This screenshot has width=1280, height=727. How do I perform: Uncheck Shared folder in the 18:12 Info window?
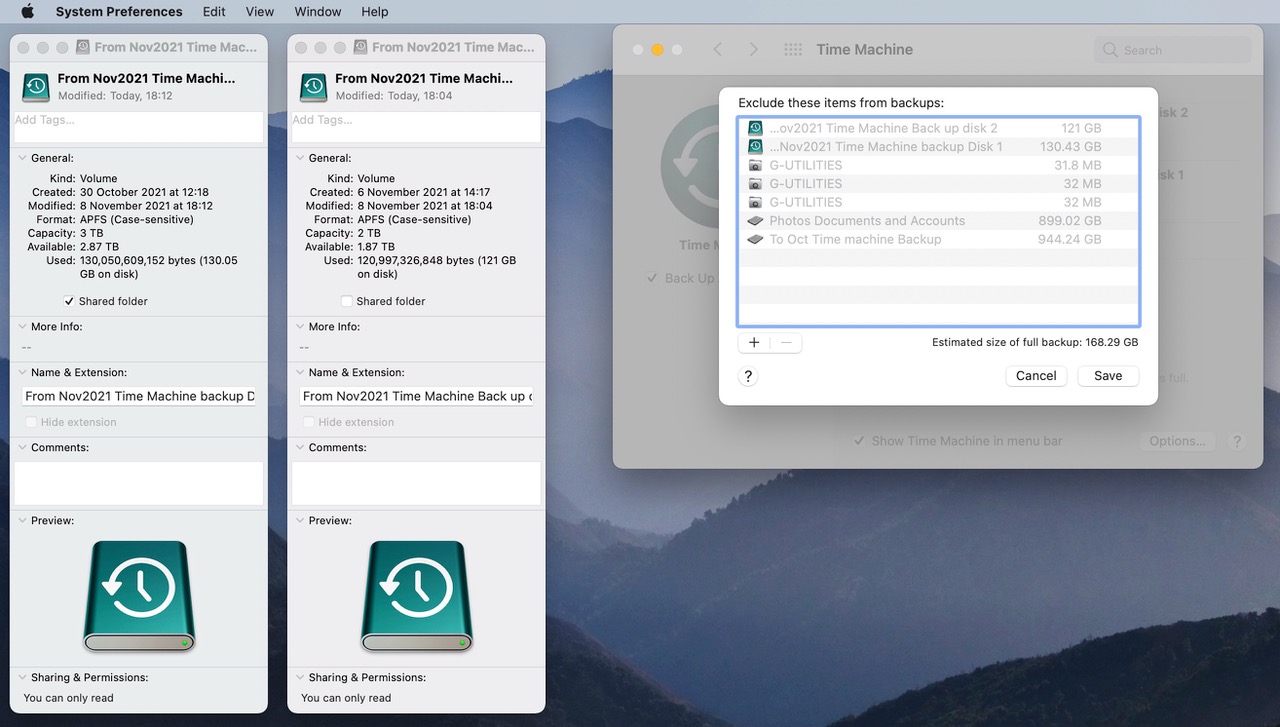pos(69,301)
